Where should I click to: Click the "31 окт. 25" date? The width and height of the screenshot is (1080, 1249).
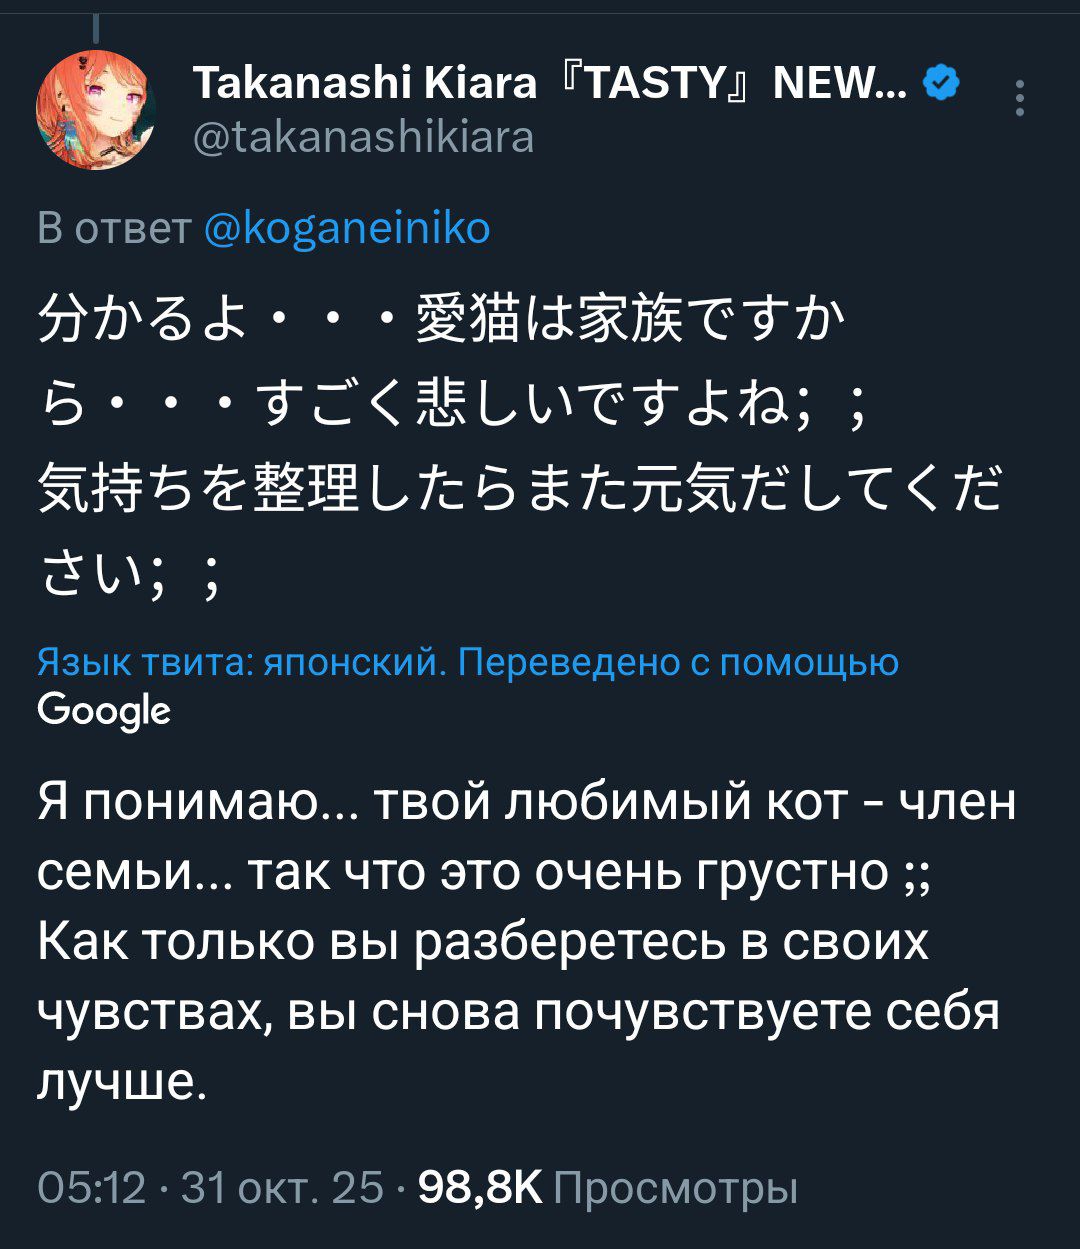(x=283, y=1187)
